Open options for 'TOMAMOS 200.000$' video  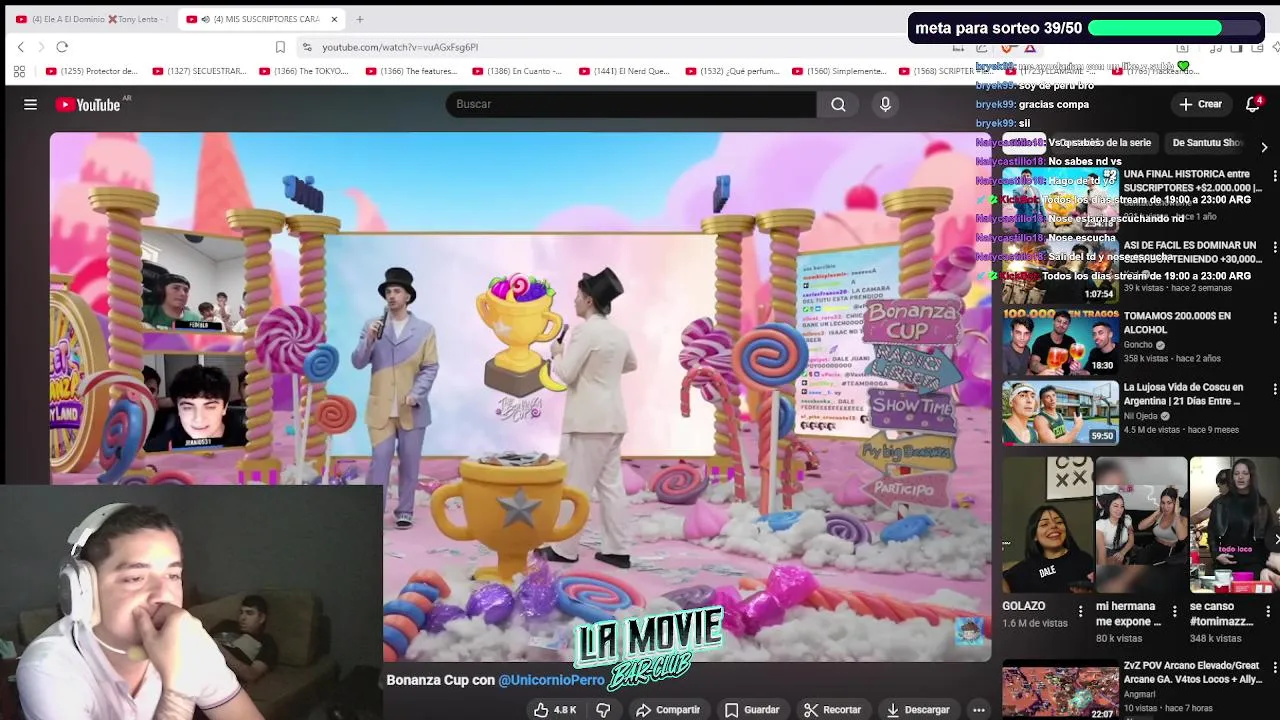click(1274, 318)
